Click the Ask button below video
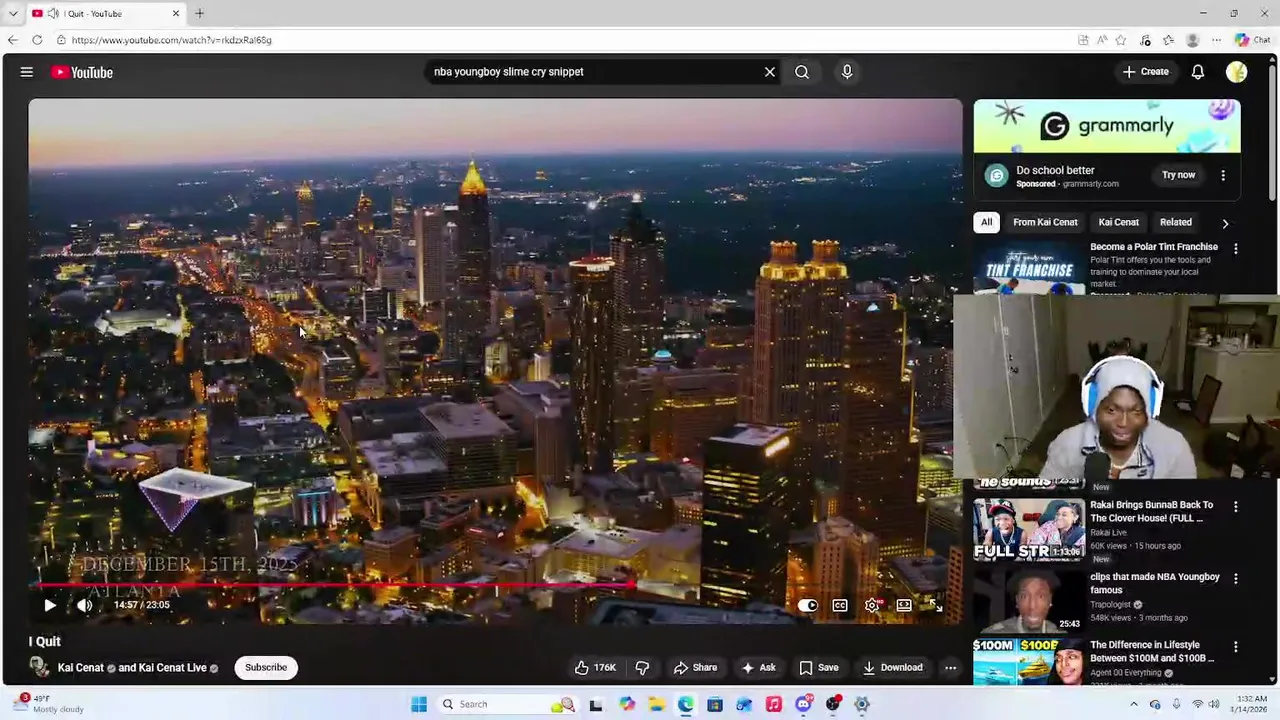 [758, 667]
